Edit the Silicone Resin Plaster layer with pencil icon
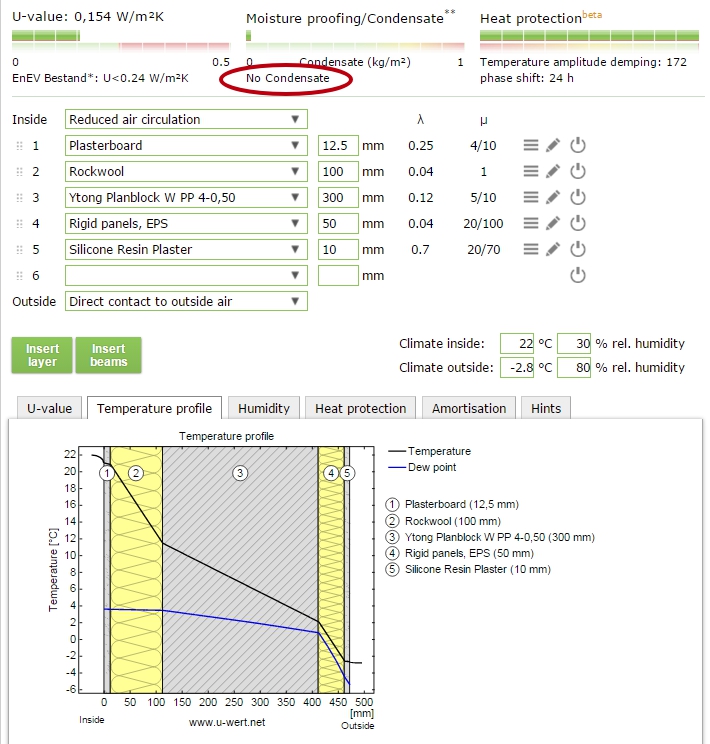 pyautogui.click(x=553, y=250)
